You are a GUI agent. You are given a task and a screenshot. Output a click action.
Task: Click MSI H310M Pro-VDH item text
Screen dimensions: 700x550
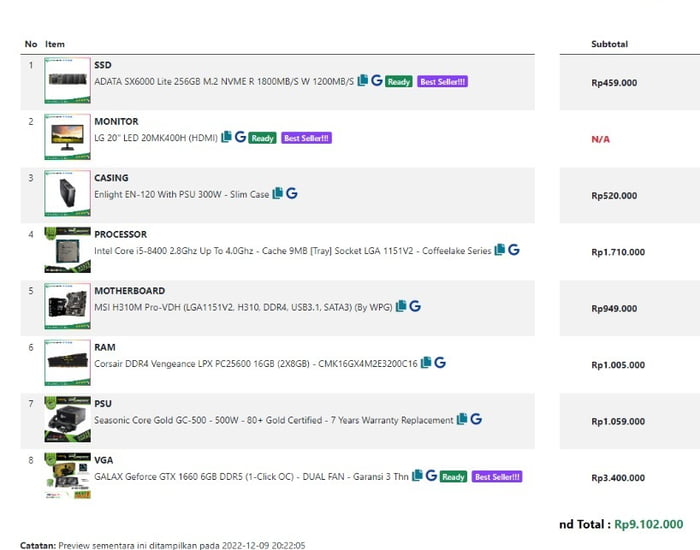click(x=243, y=308)
